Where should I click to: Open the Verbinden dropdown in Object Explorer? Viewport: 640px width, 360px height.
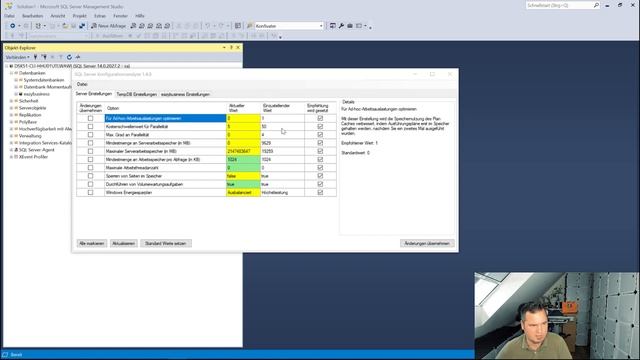coord(18,57)
